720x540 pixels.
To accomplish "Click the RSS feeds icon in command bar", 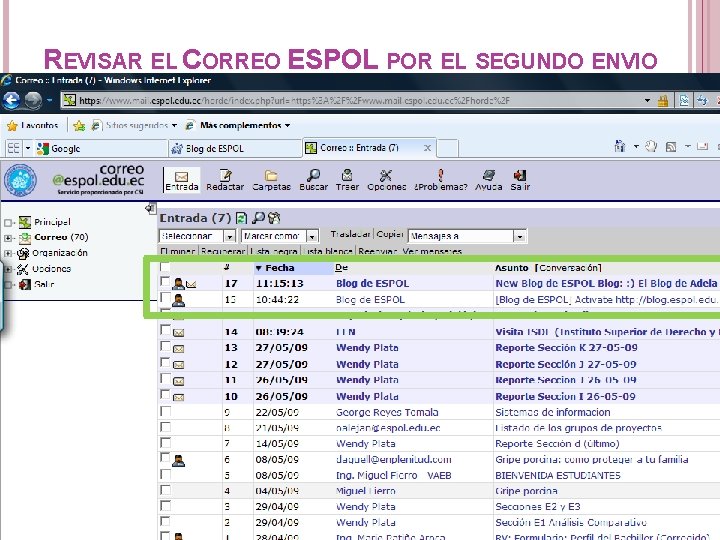I will click(671, 147).
